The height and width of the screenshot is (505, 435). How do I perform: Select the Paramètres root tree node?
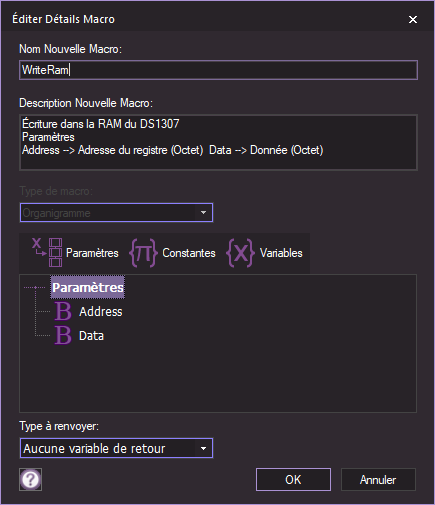88,287
